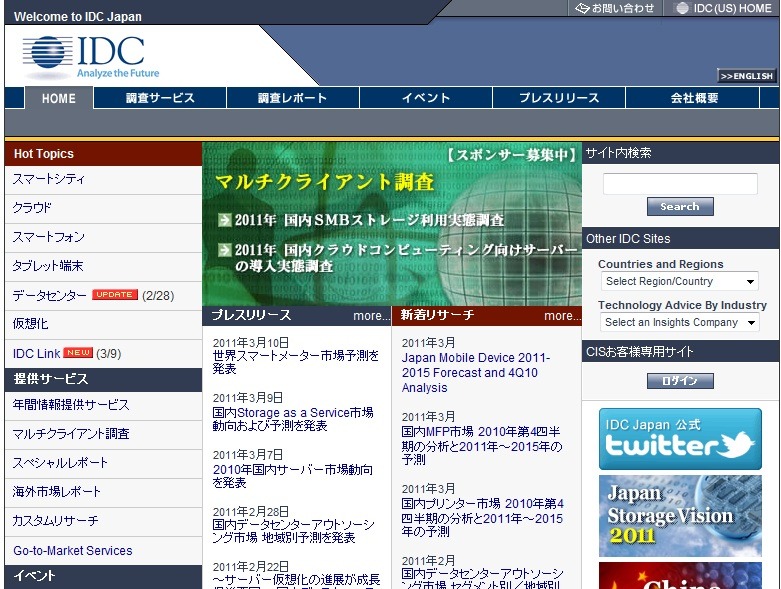The image size is (781, 589).
Task: Open 国内データセンターアウトソーシング市場 地域別予測 press release
Action: (x=293, y=531)
